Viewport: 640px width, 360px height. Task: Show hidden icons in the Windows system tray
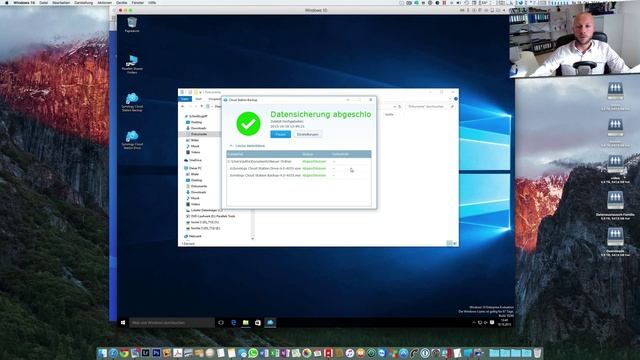point(474,322)
